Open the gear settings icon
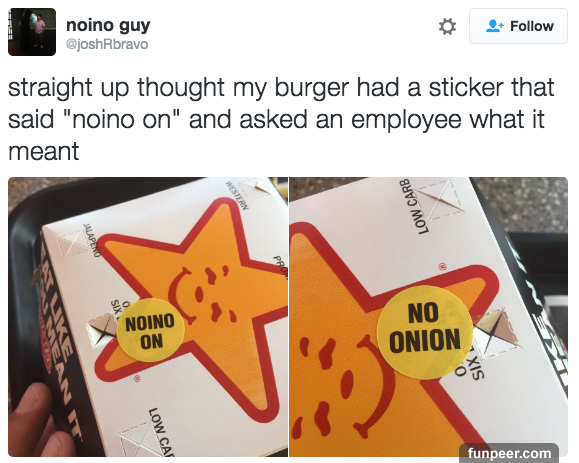This screenshot has height=463, width=579. (447, 27)
